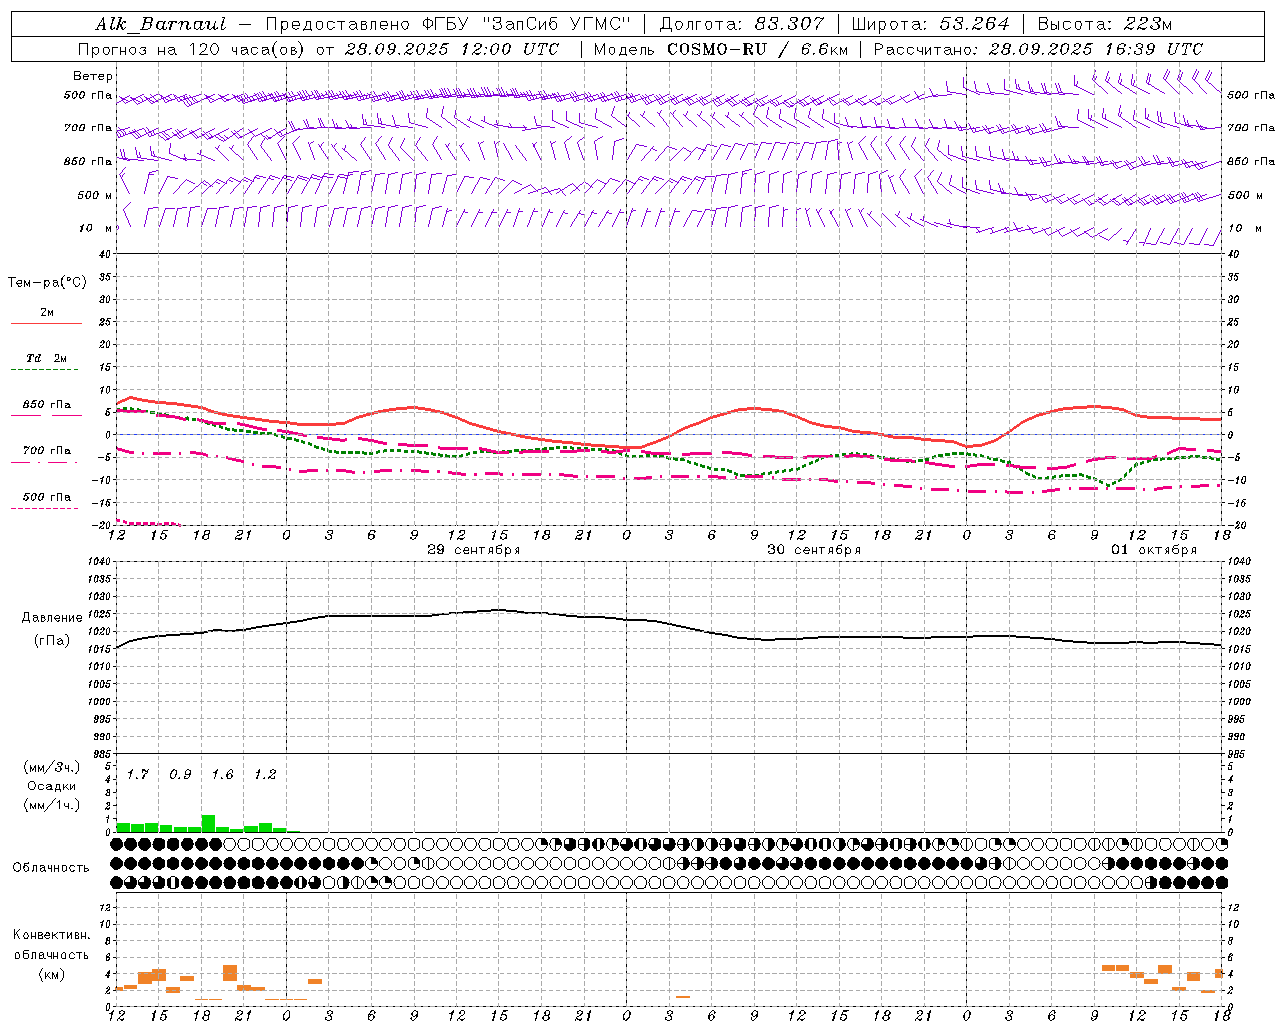Image resolution: width=1280 pixels, height=1024 pixels.
Task: Click the Td 2м dew point legend entry
Action: point(47,358)
